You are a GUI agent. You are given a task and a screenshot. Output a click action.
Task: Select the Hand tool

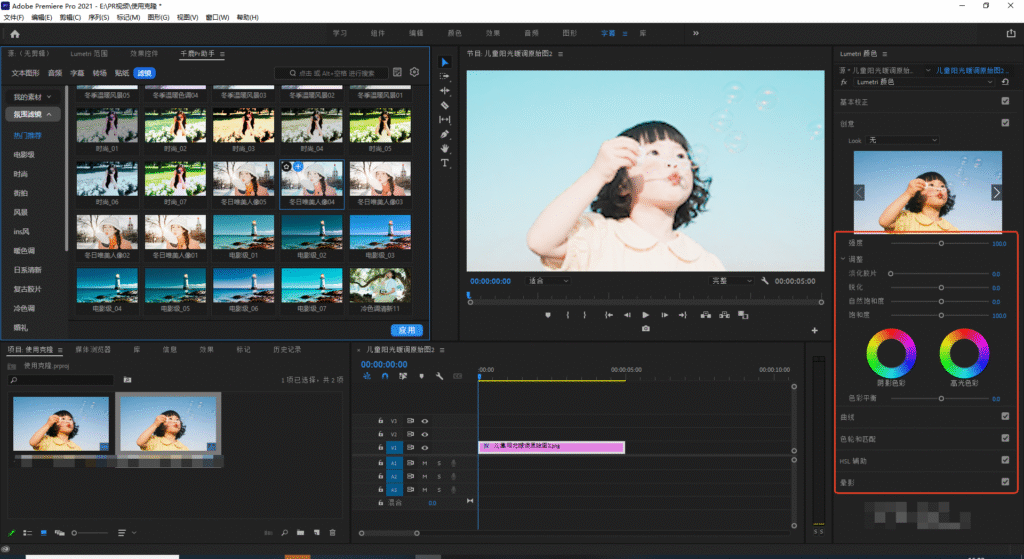[445, 148]
